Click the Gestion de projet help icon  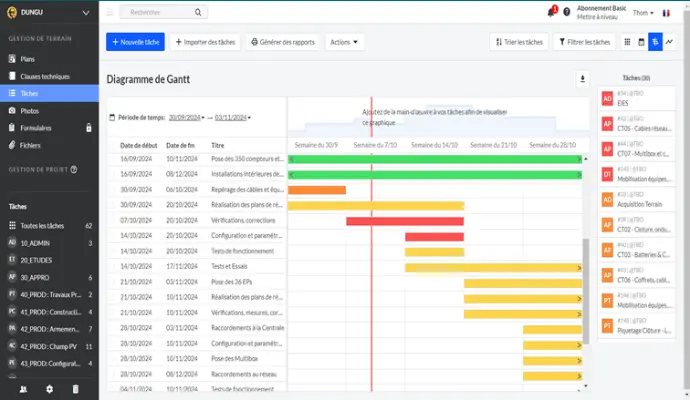click(74, 169)
